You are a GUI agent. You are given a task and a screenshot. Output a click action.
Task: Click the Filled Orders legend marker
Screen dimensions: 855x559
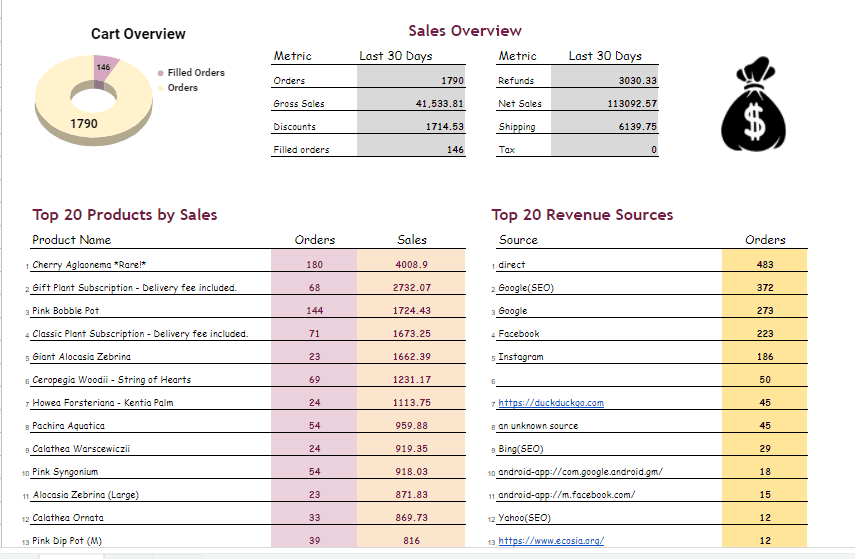160,73
